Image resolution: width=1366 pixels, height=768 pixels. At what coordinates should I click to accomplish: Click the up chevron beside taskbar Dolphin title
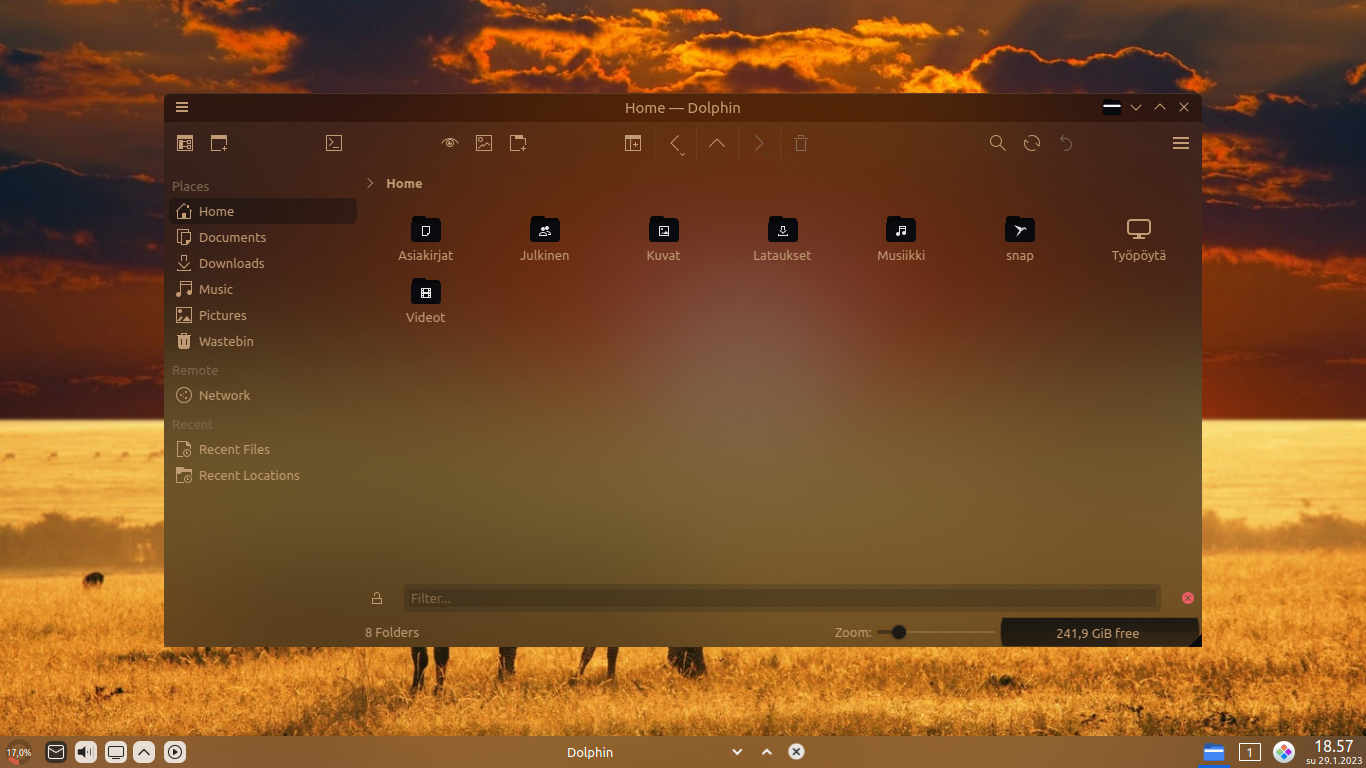coord(767,752)
